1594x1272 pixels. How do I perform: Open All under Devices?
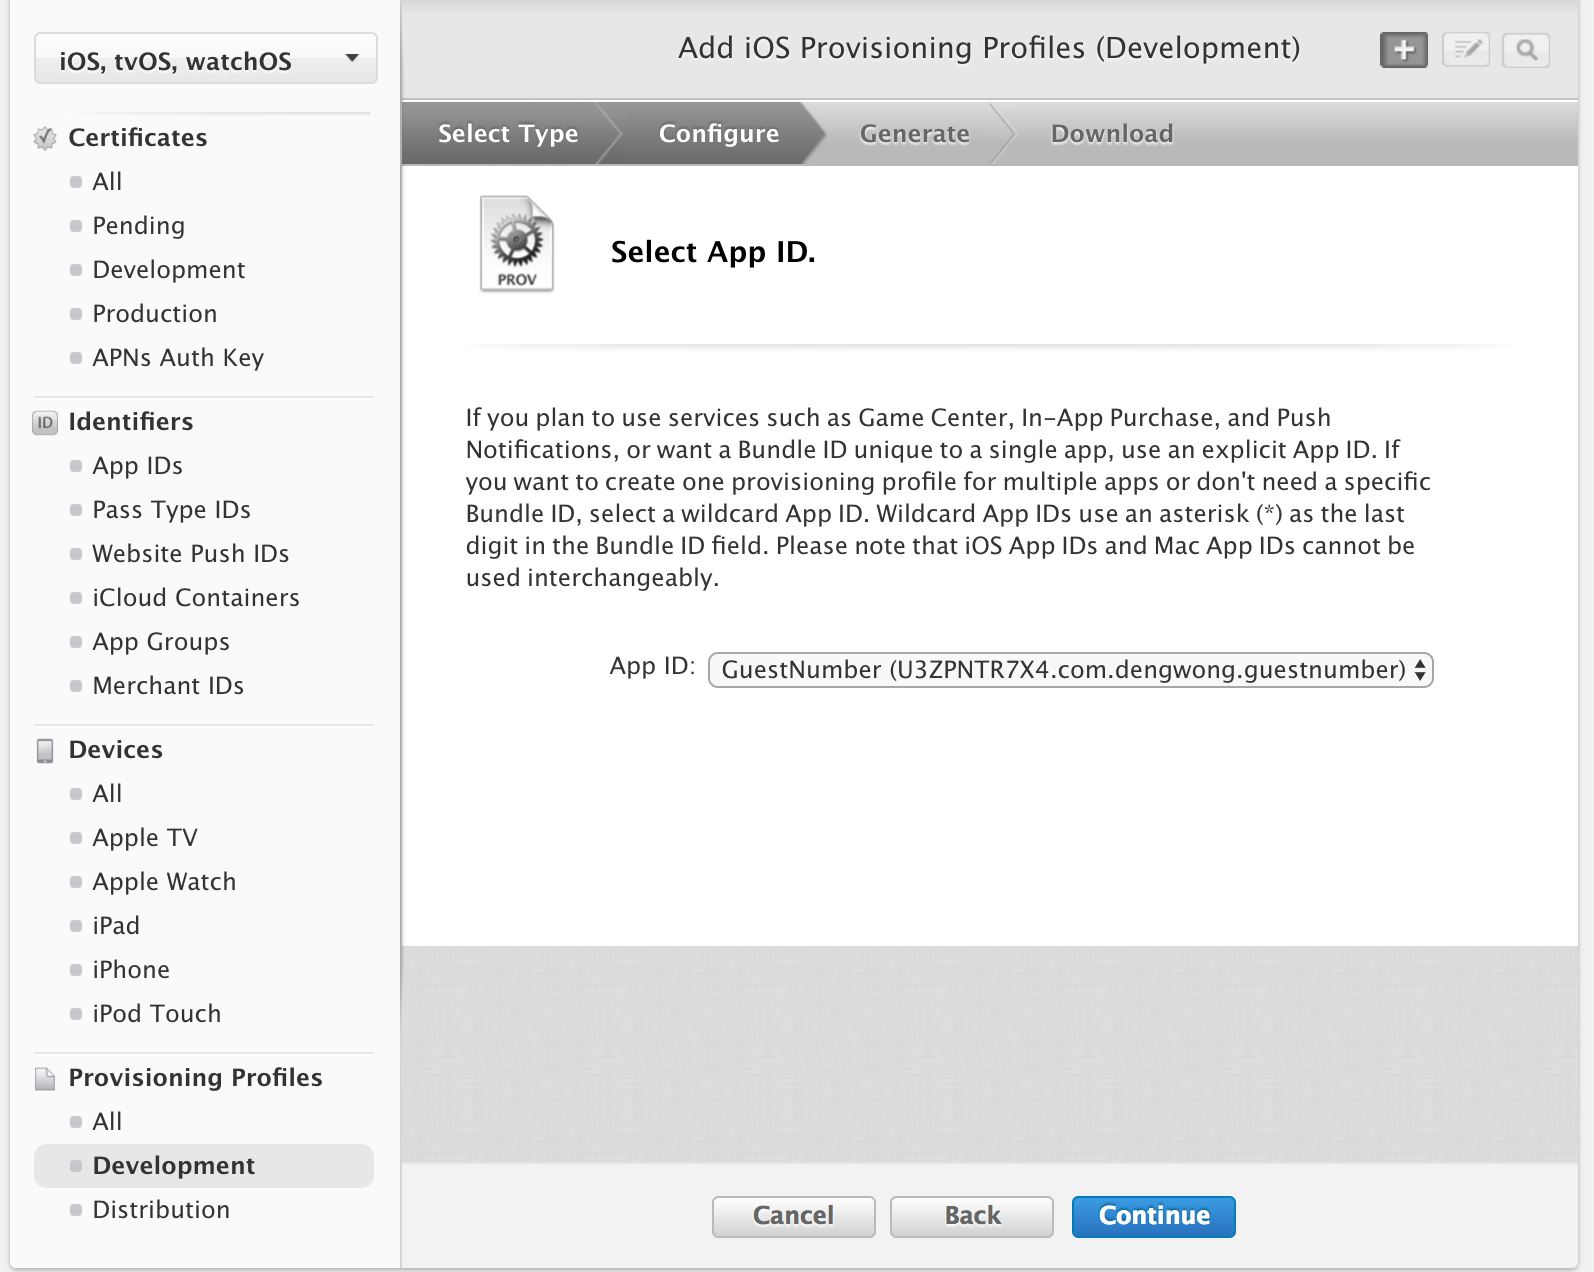pyautogui.click(x=107, y=794)
